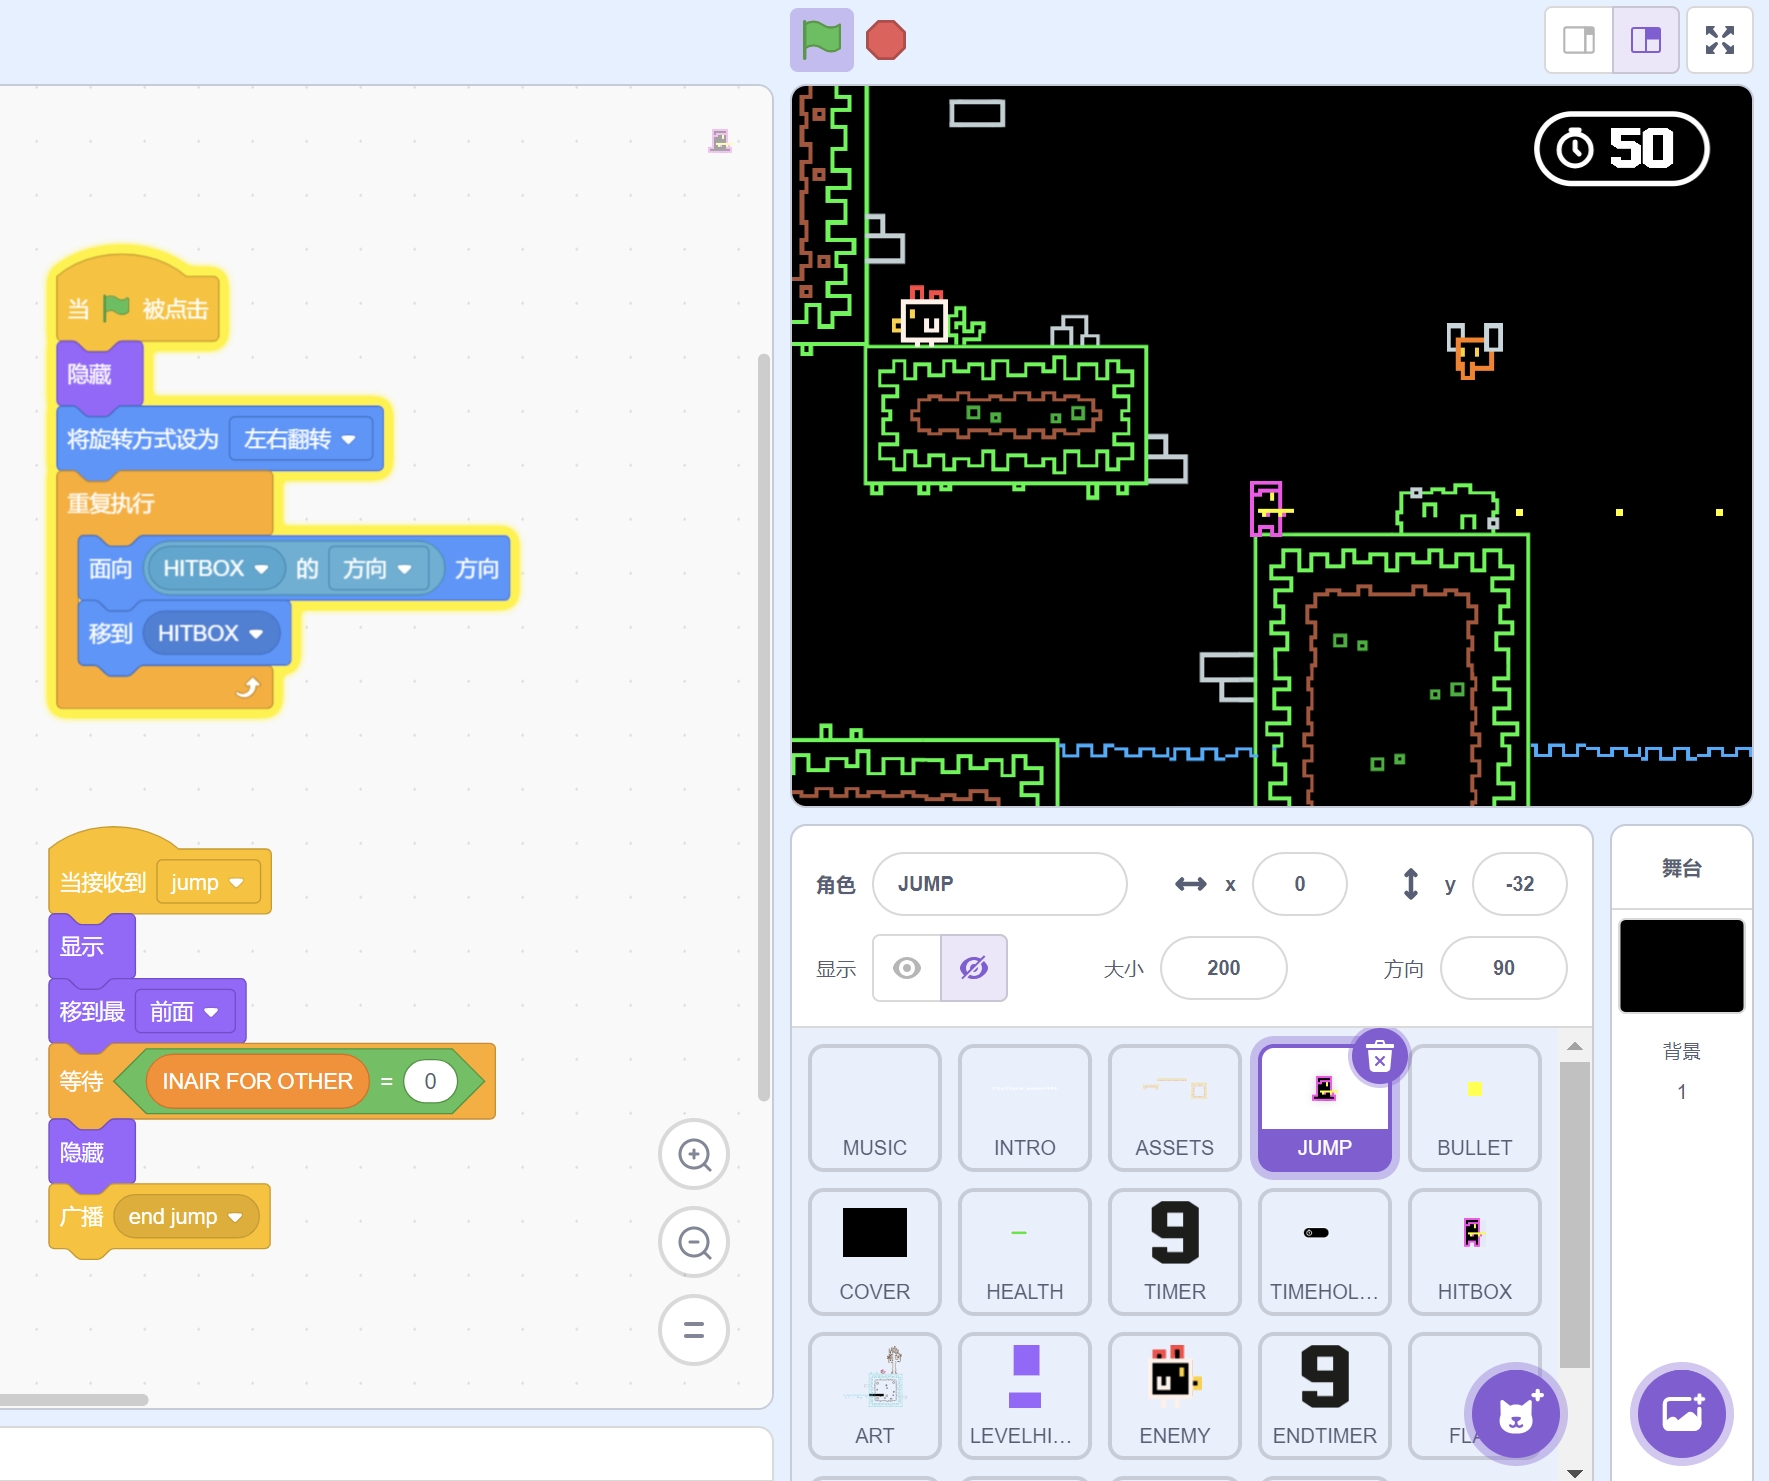Zoom in the code workspace

[x=694, y=1155]
